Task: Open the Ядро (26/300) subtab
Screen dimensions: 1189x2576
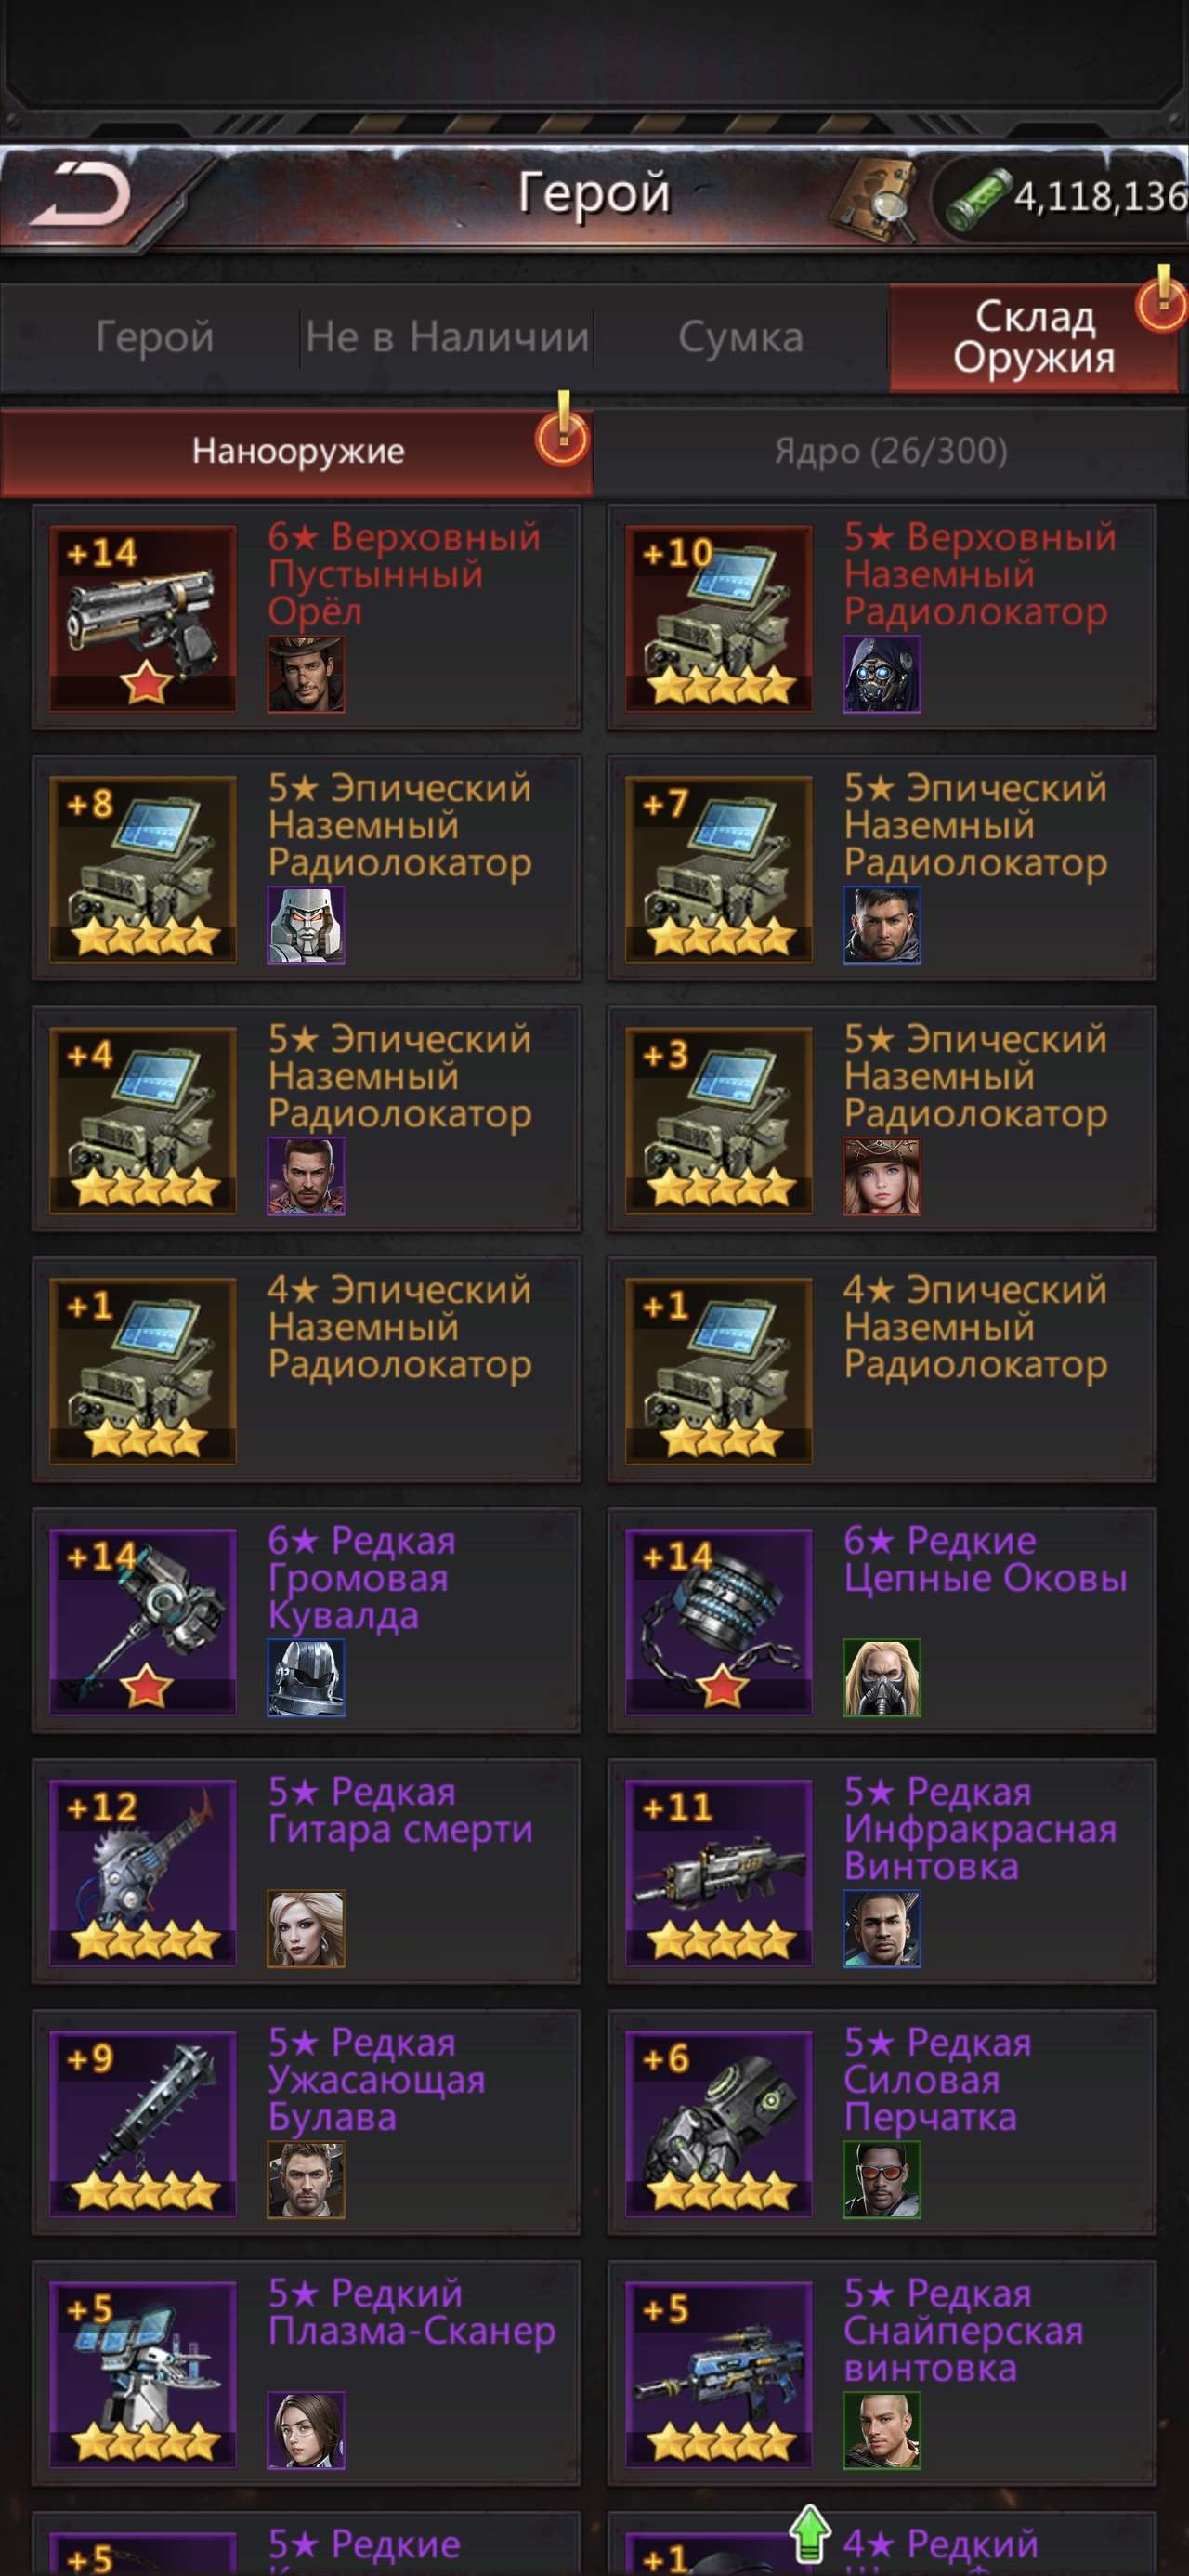Action: [891, 452]
